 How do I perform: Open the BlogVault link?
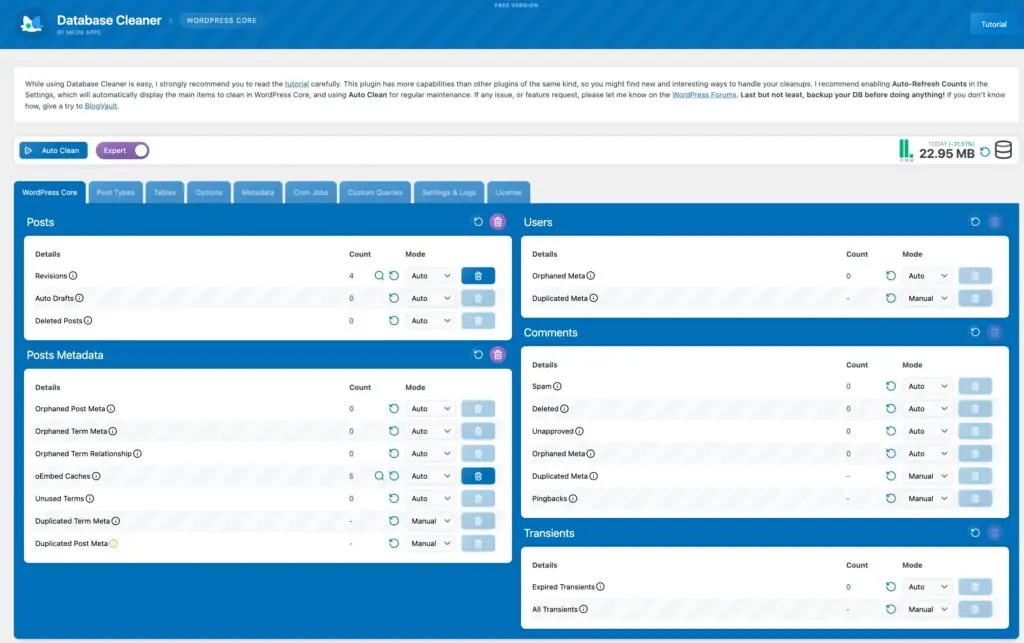click(x=101, y=106)
